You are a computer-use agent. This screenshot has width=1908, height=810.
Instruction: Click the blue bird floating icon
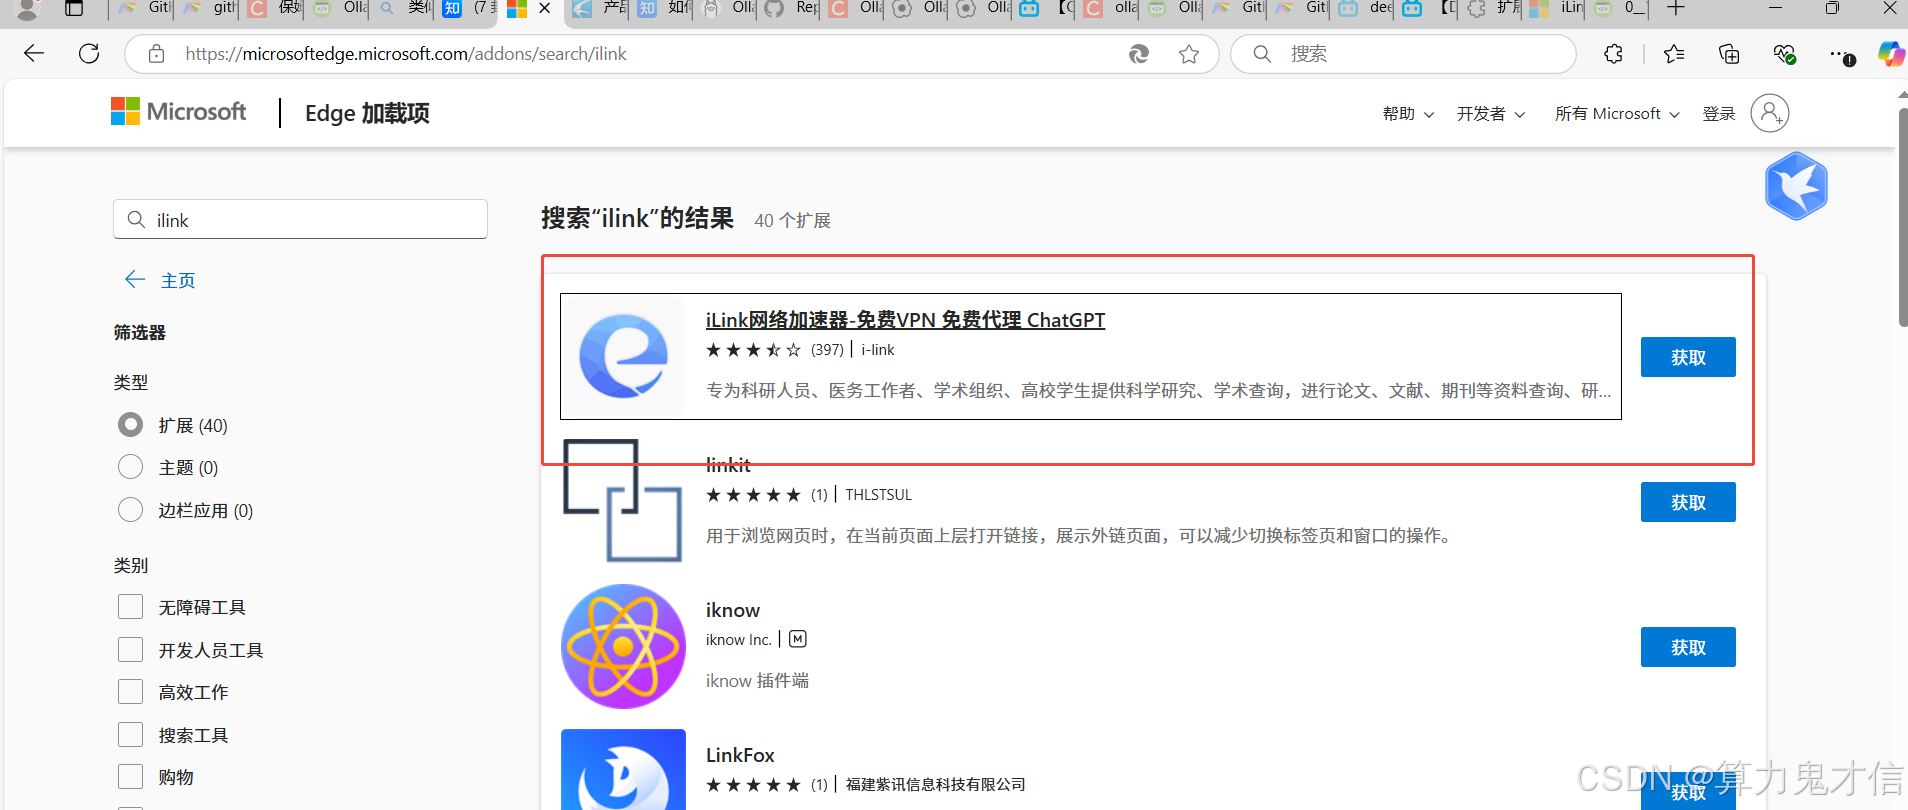(x=1796, y=186)
